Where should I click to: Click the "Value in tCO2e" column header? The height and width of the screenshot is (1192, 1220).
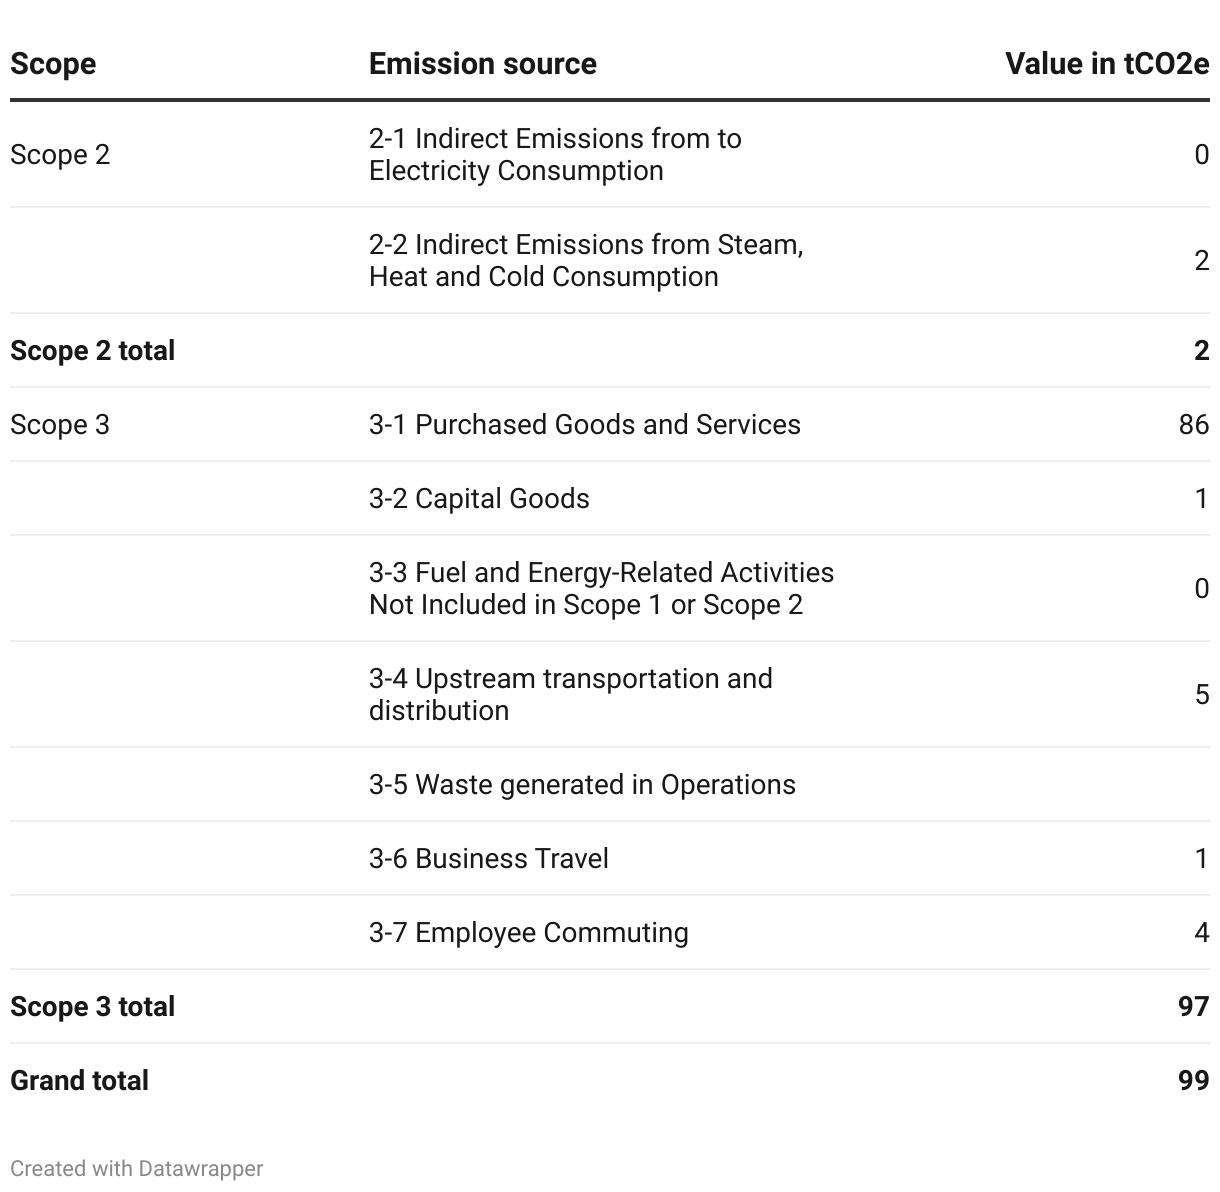point(1106,64)
